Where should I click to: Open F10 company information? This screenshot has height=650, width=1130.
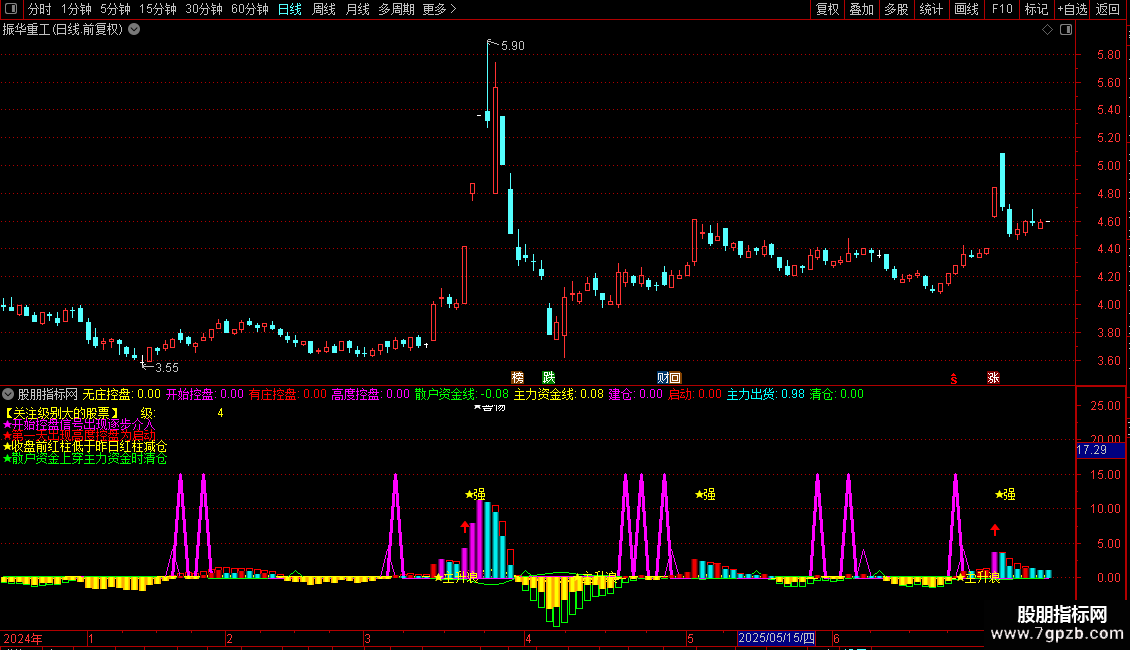coord(1002,9)
